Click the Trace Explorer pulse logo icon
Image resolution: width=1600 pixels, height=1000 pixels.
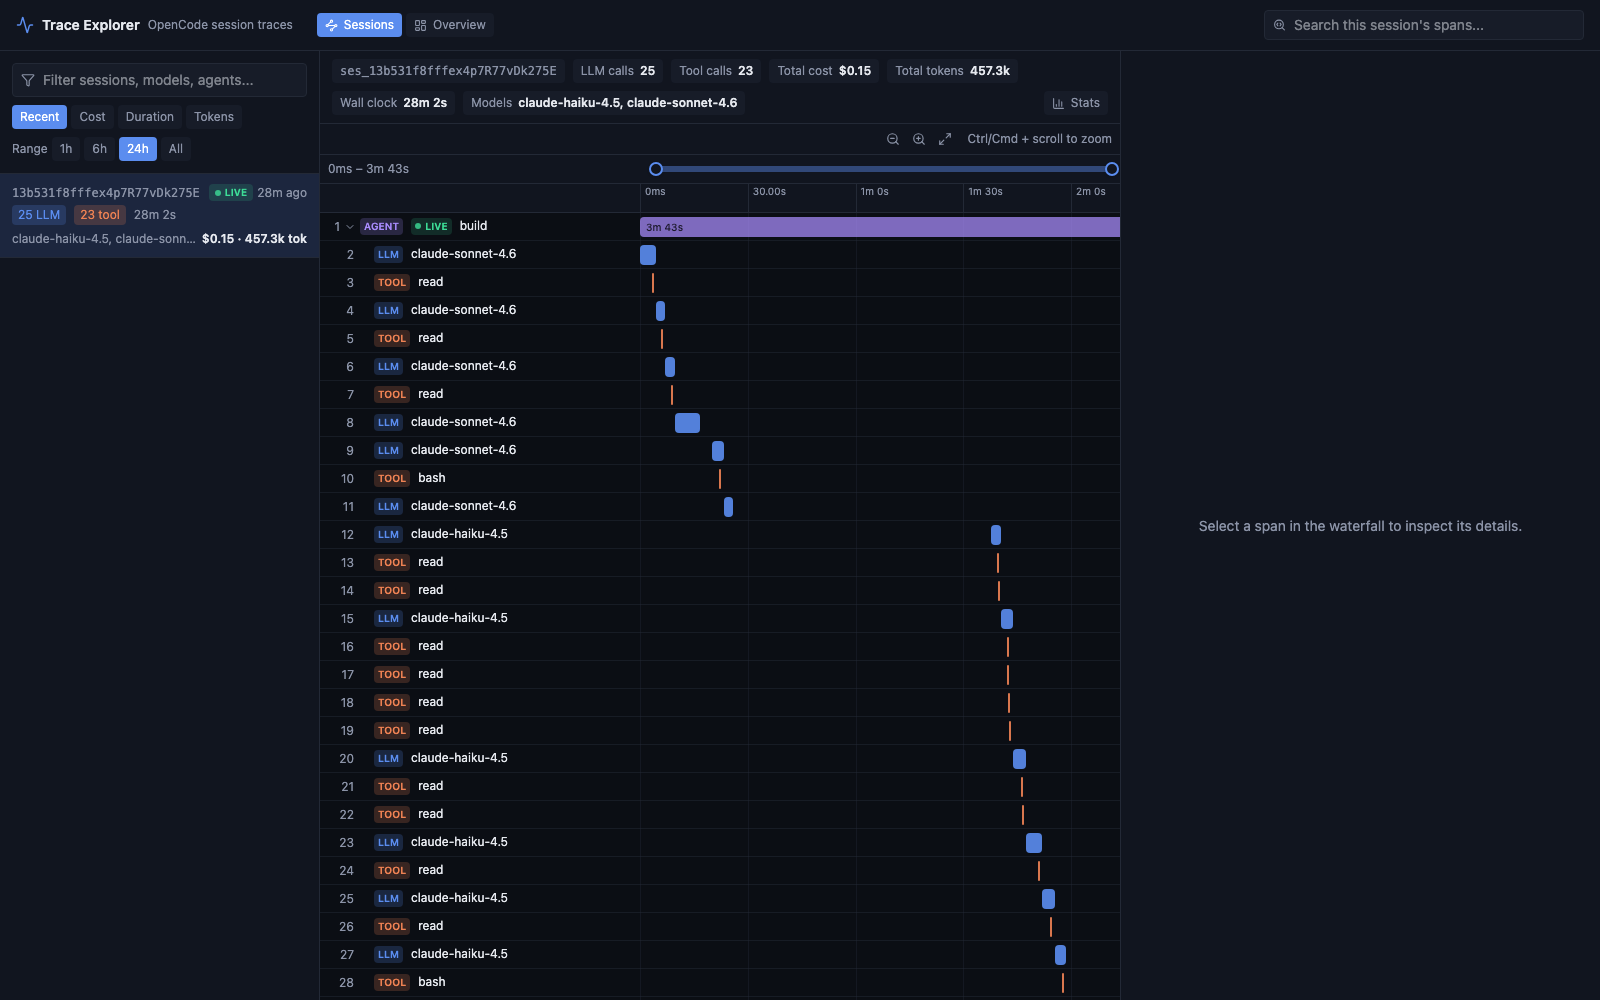[x=25, y=25]
